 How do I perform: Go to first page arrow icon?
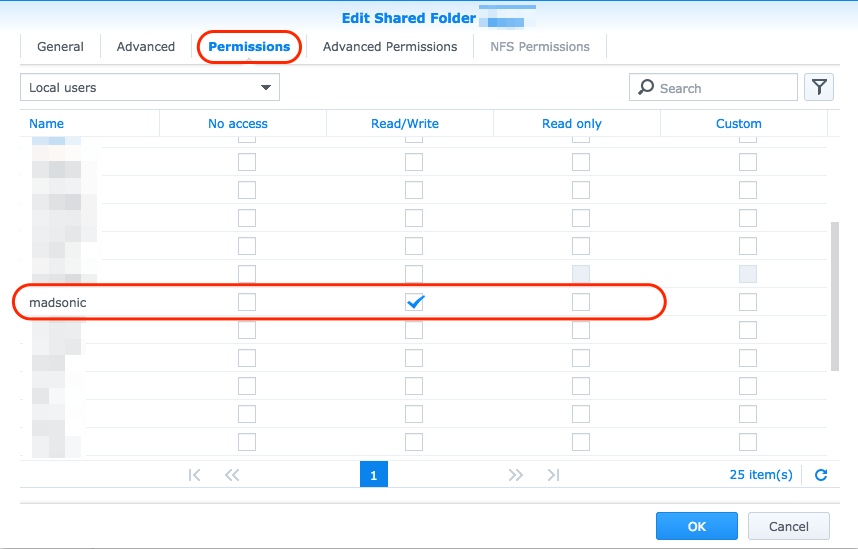194,475
